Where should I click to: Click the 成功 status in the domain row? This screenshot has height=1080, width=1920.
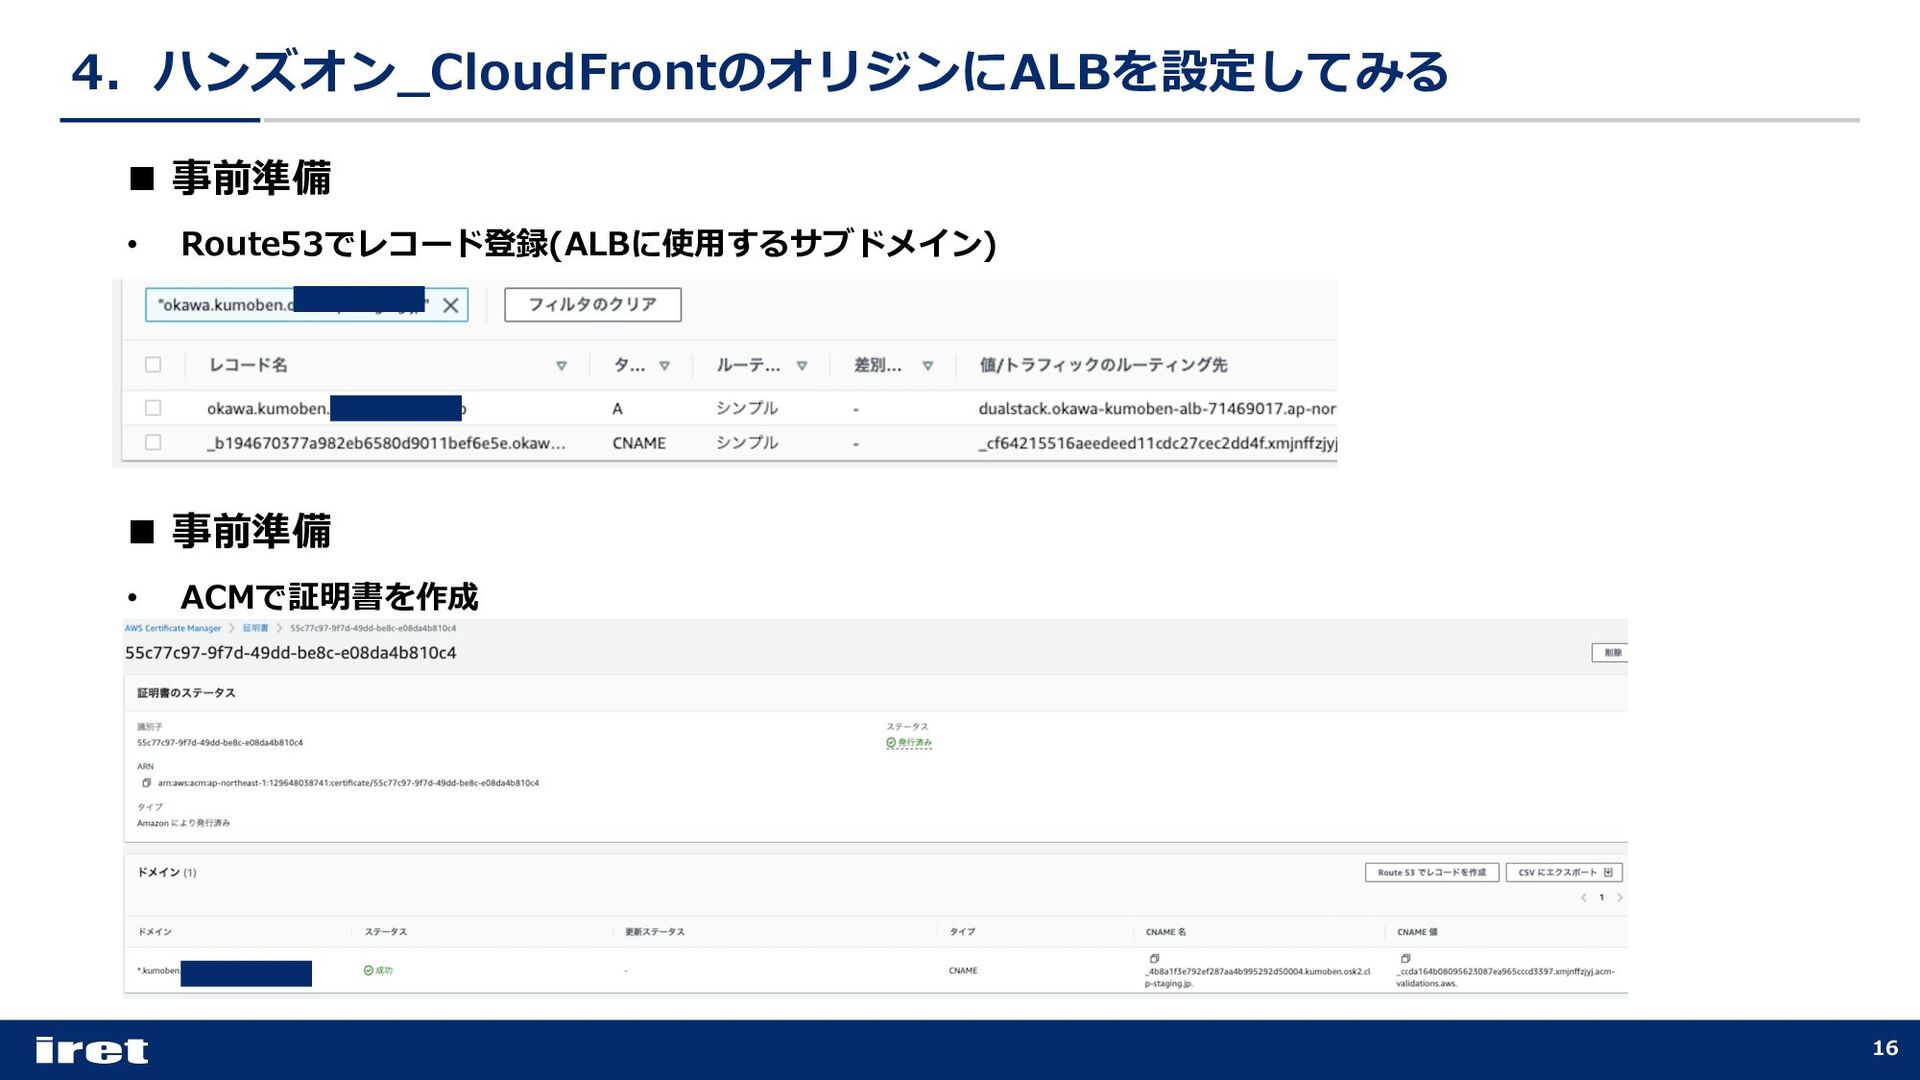tap(378, 970)
